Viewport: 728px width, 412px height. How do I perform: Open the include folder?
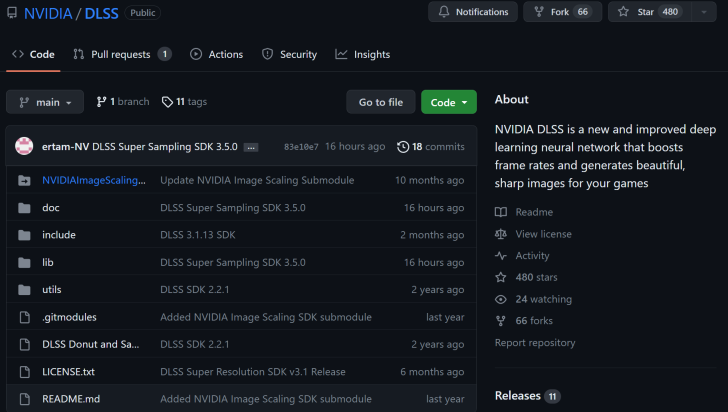tap(59, 235)
